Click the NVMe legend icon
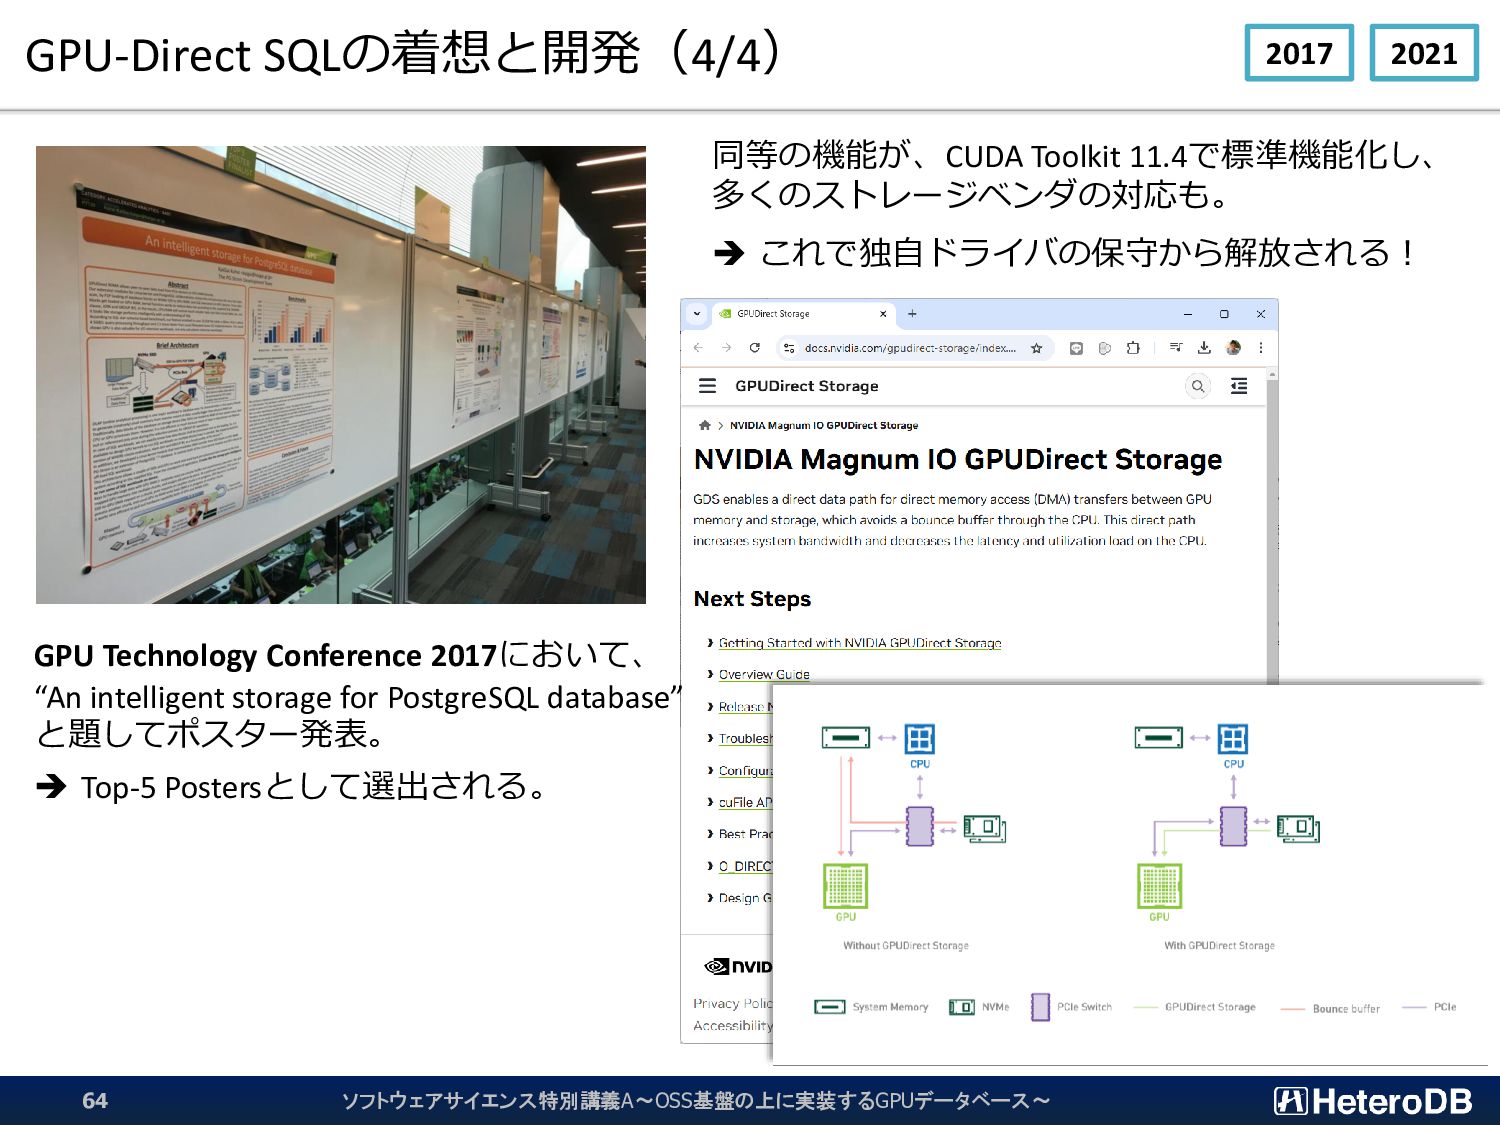The image size is (1500, 1125). (961, 1007)
